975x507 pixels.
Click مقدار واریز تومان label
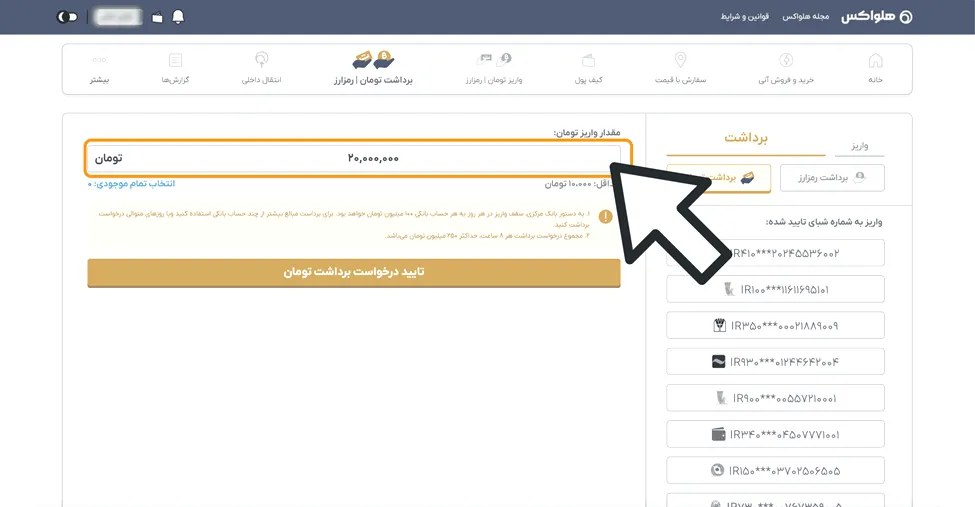(587, 133)
